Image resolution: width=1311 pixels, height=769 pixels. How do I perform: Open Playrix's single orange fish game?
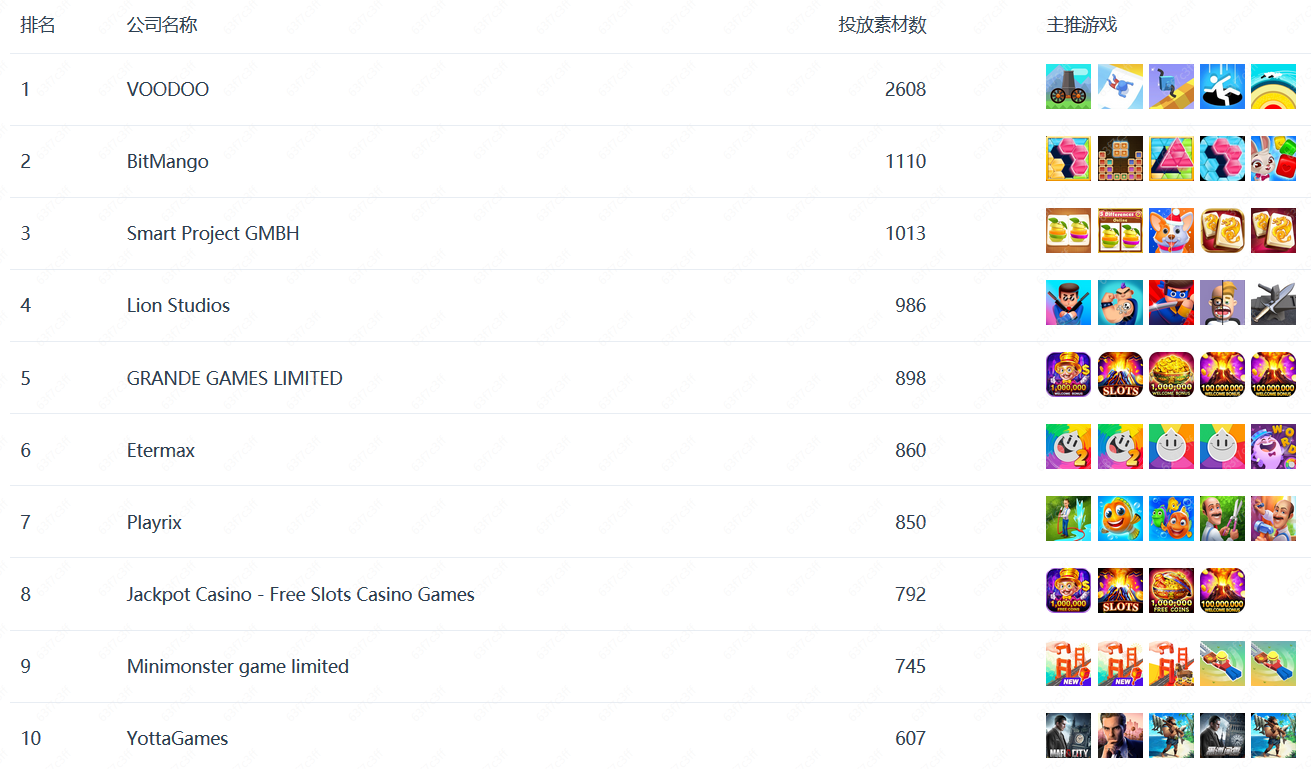(1120, 520)
